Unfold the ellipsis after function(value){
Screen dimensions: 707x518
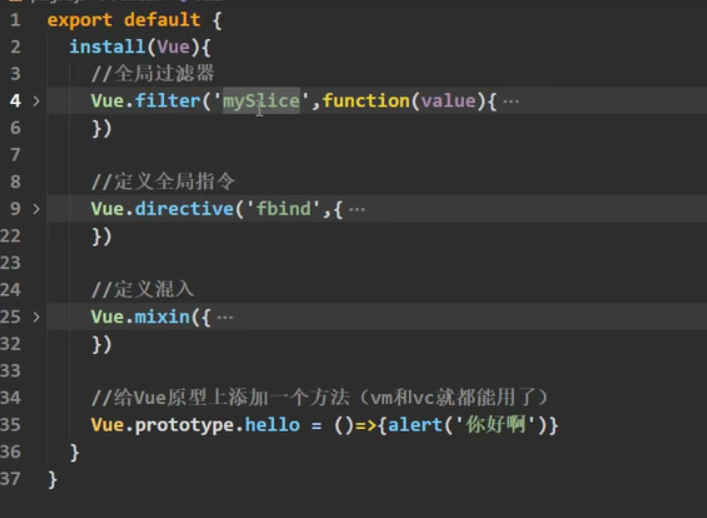click(x=511, y=101)
